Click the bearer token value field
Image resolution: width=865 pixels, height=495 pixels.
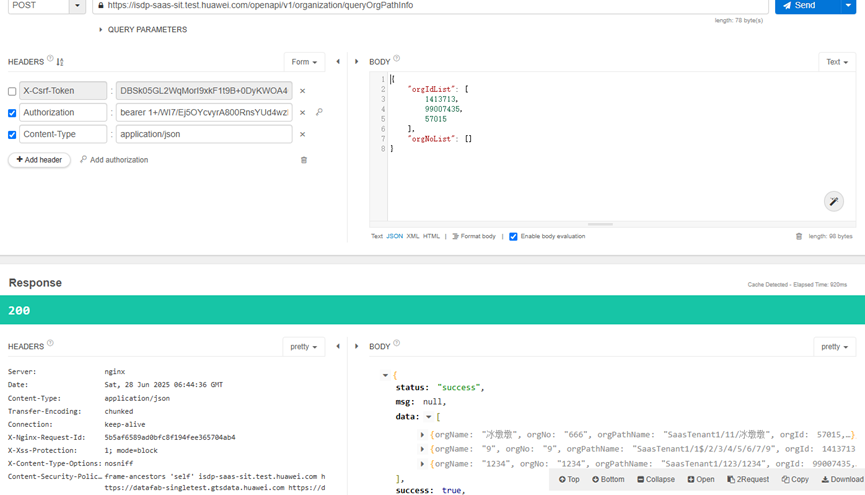(204, 112)
